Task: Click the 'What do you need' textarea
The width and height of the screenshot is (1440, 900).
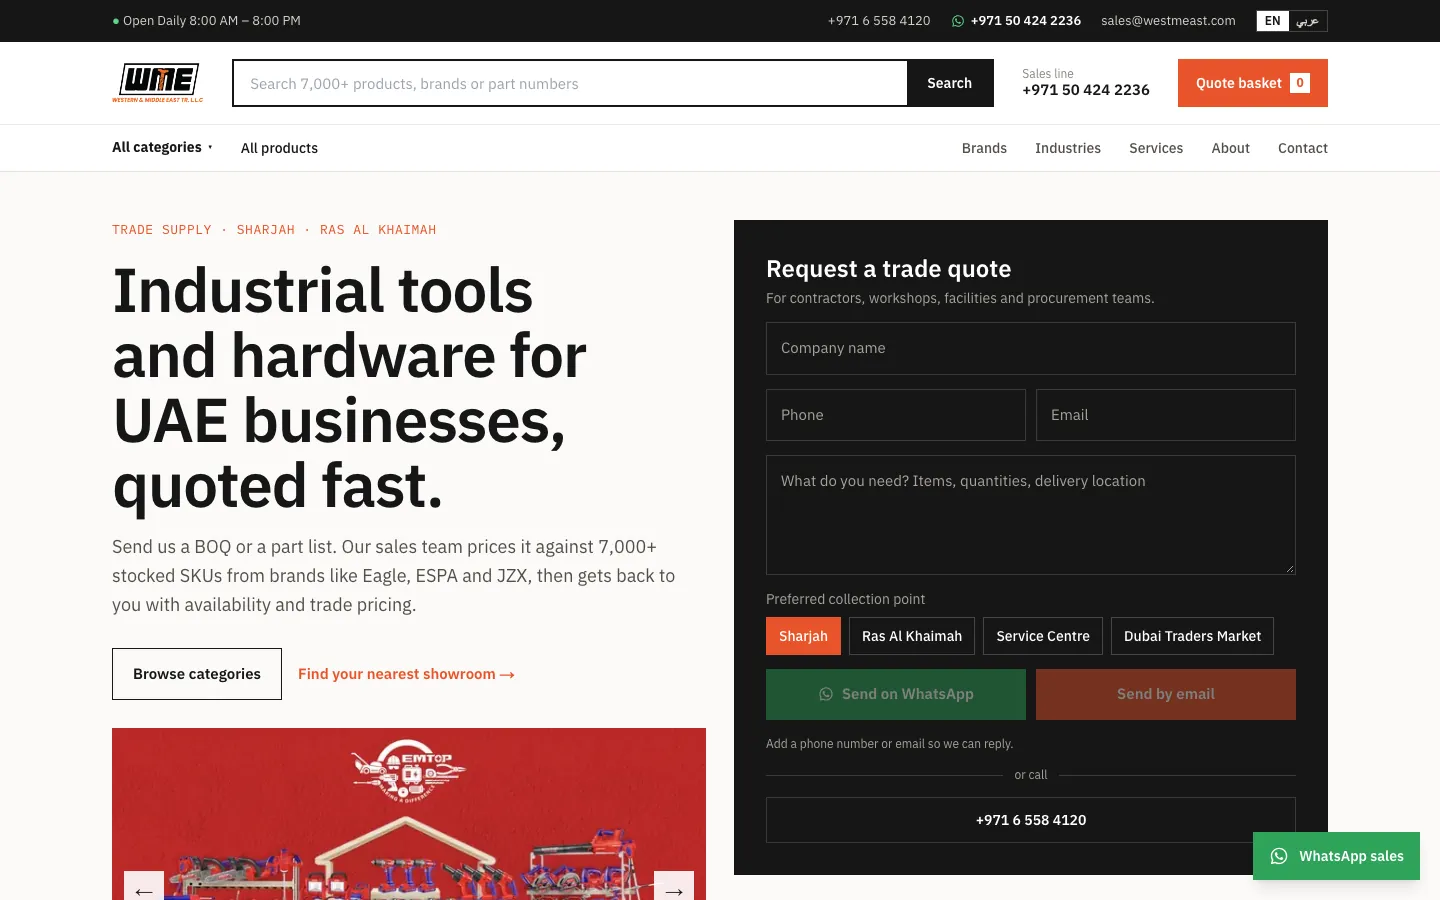Action: coord(1031,515)
